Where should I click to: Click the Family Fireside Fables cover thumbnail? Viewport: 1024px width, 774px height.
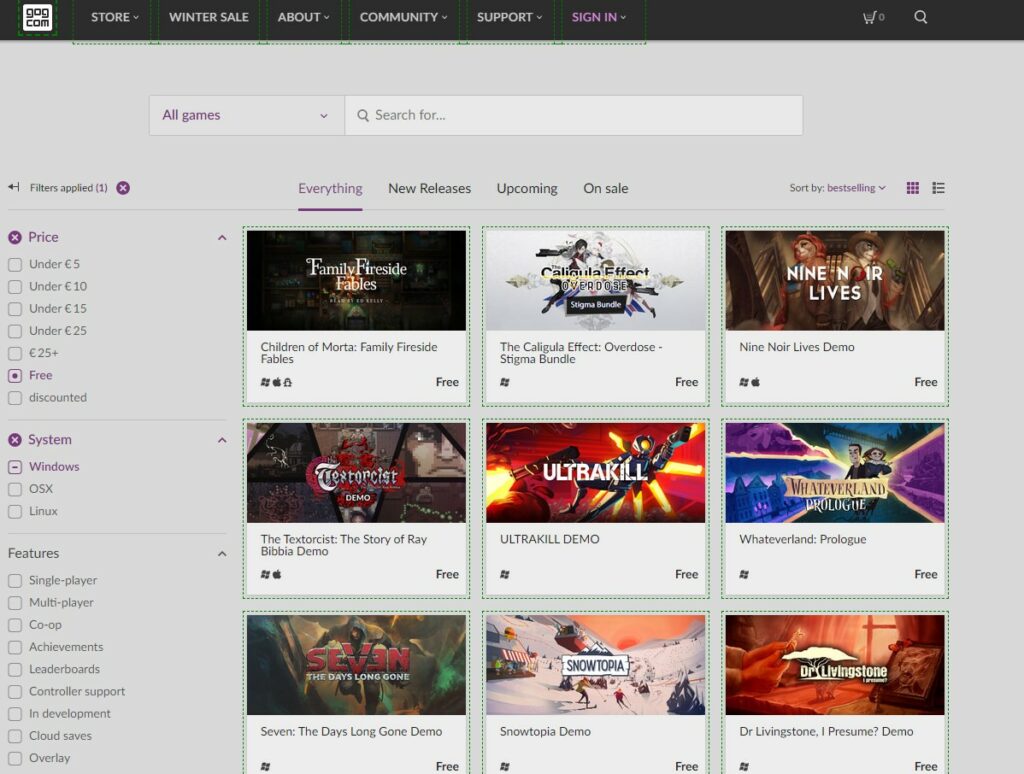point(357,280)
